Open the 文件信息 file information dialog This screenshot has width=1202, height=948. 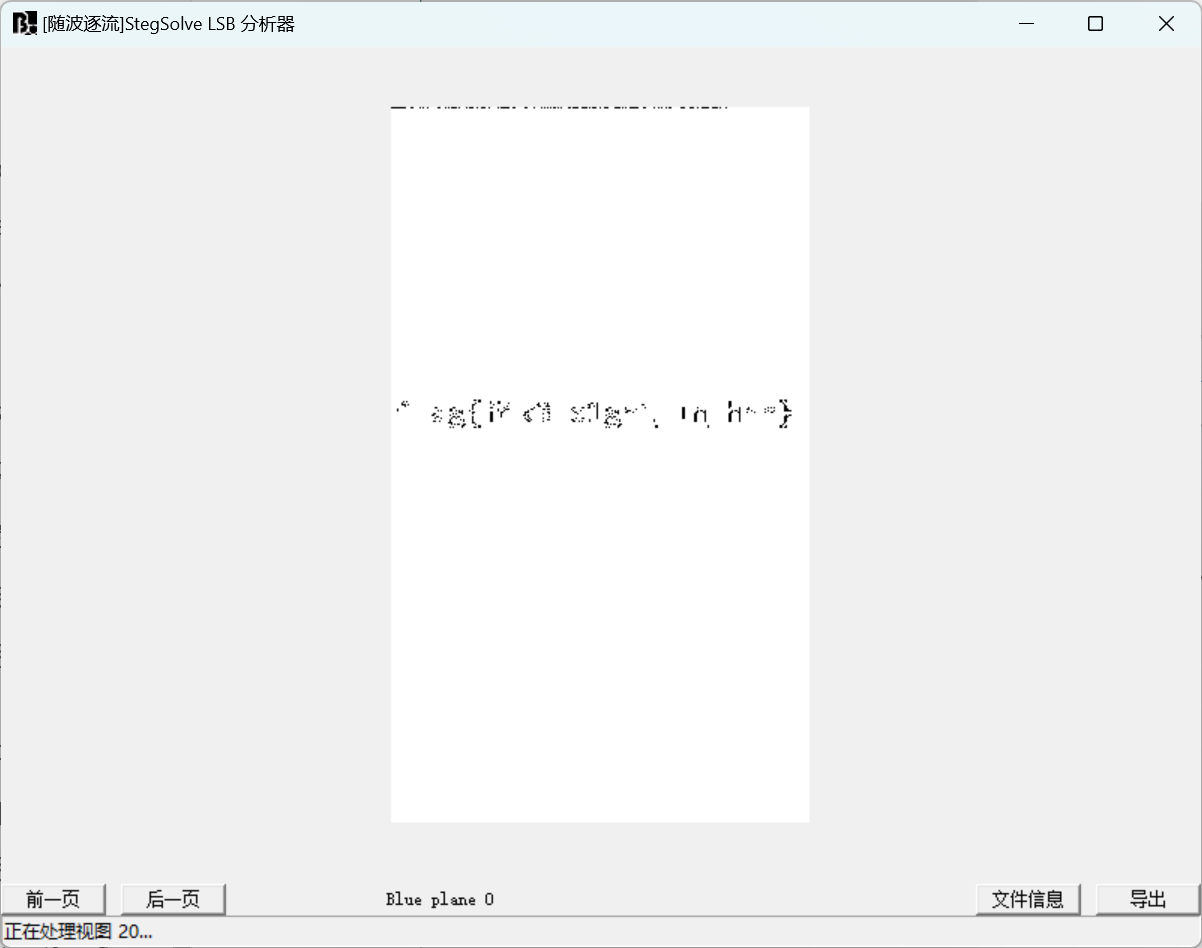click(x=1028, y=899)
